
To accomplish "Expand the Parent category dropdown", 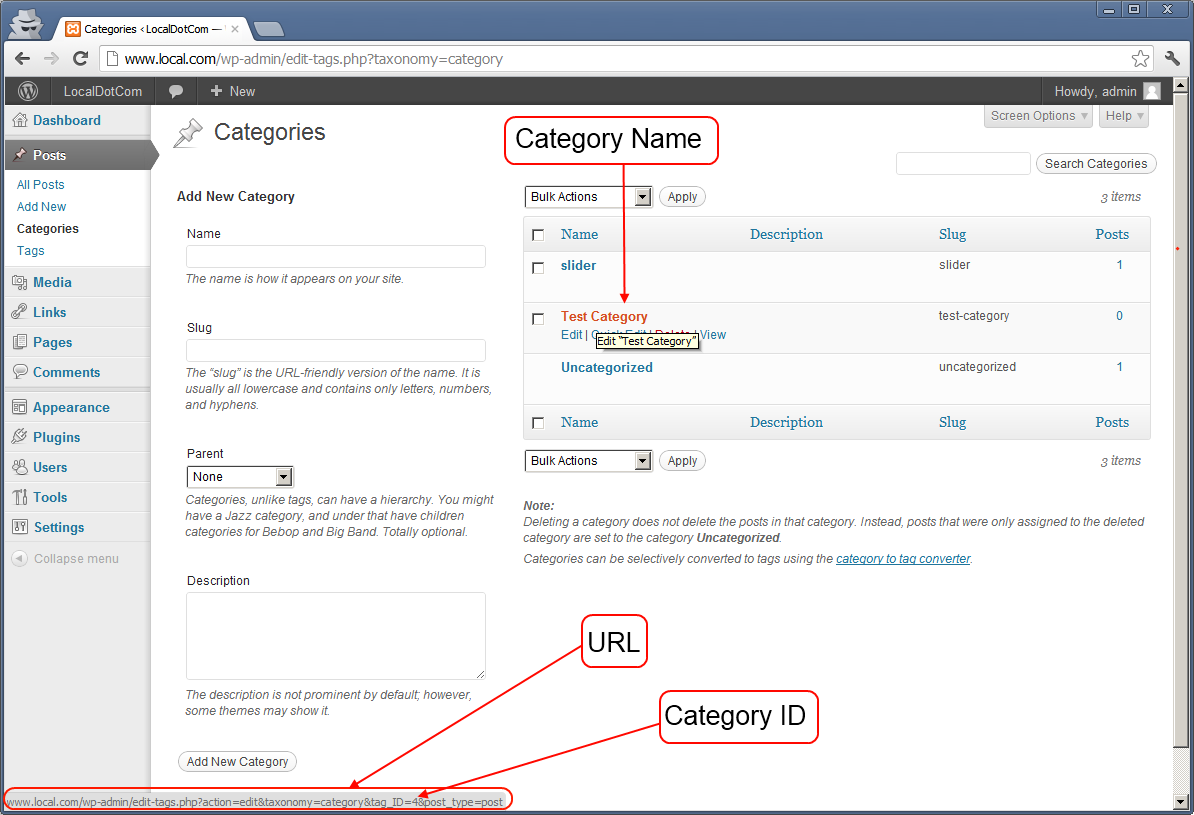I will (240, 477).
